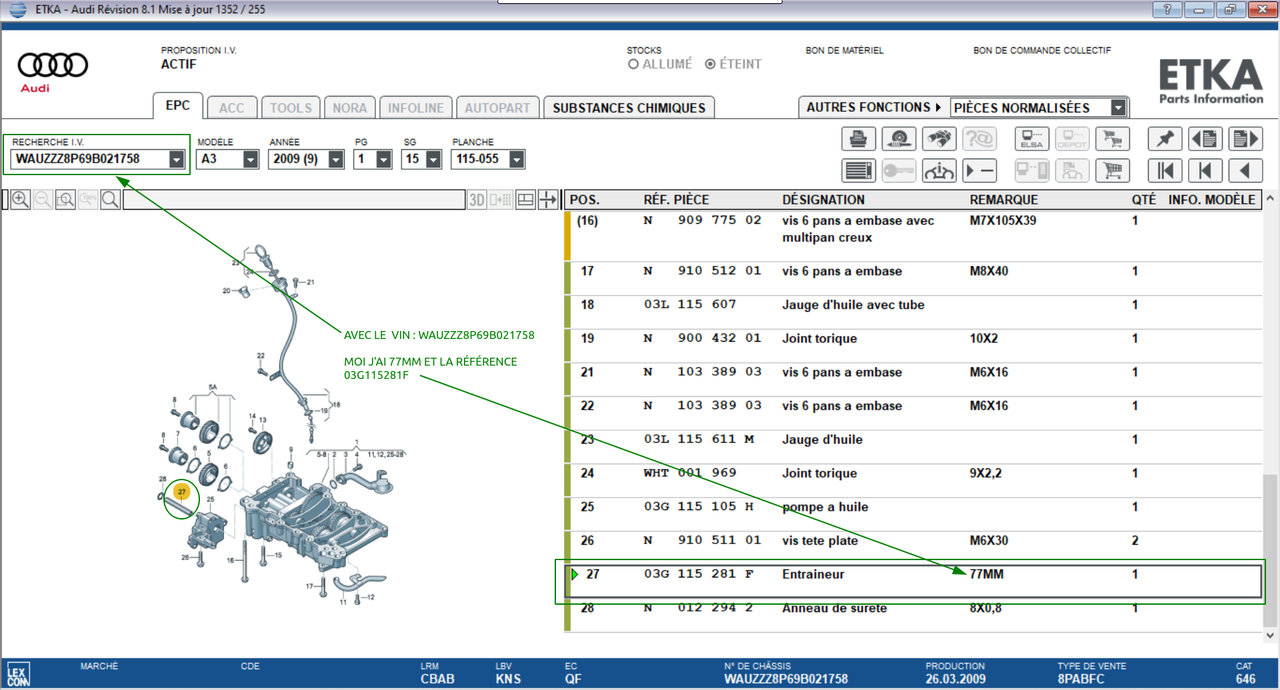Click the vehicle info icon
This screenshot has width=1280, height=690.
[938, 171]
